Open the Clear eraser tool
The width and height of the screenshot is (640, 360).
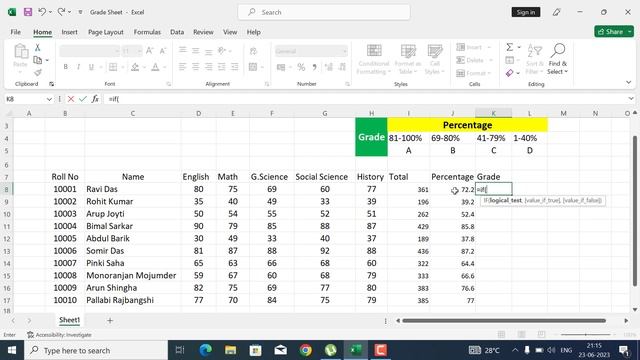(x=509, y=73)
